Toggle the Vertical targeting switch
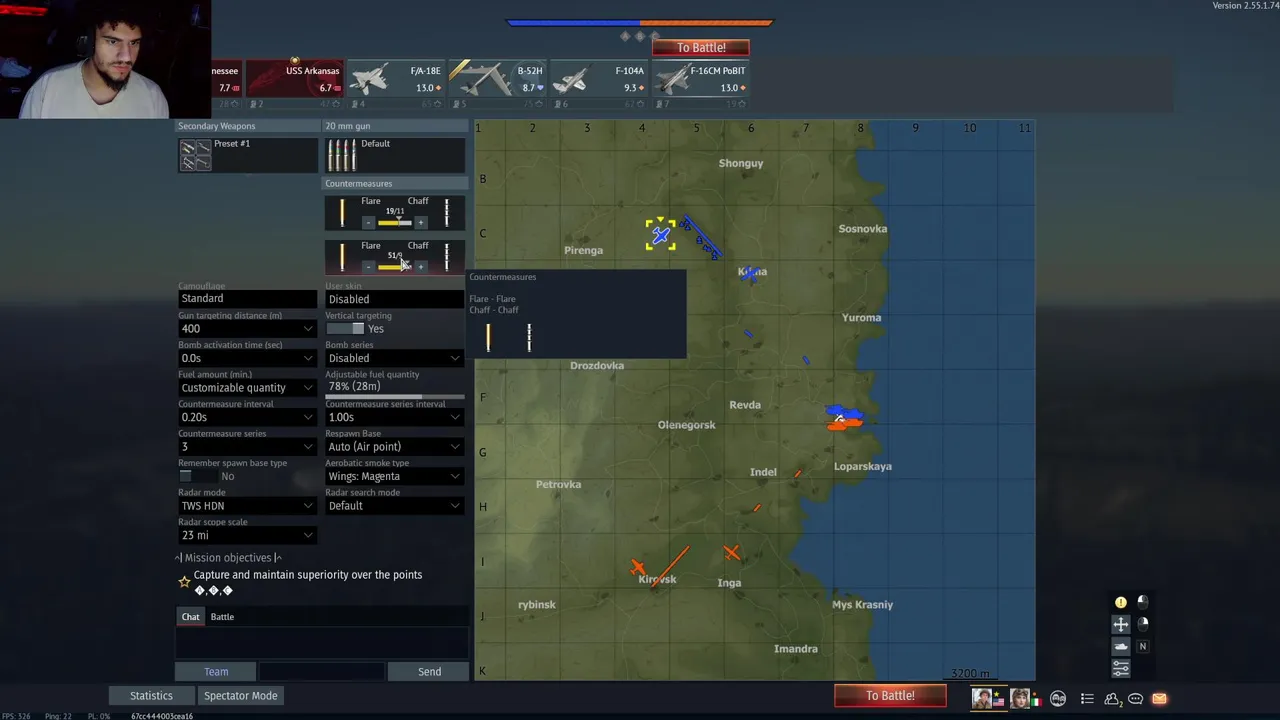 345,328
